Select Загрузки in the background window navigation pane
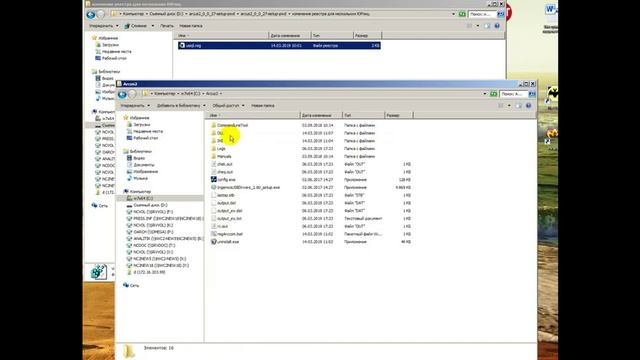The height and width of the screenshot is (360, 640). tap(111, 45)
